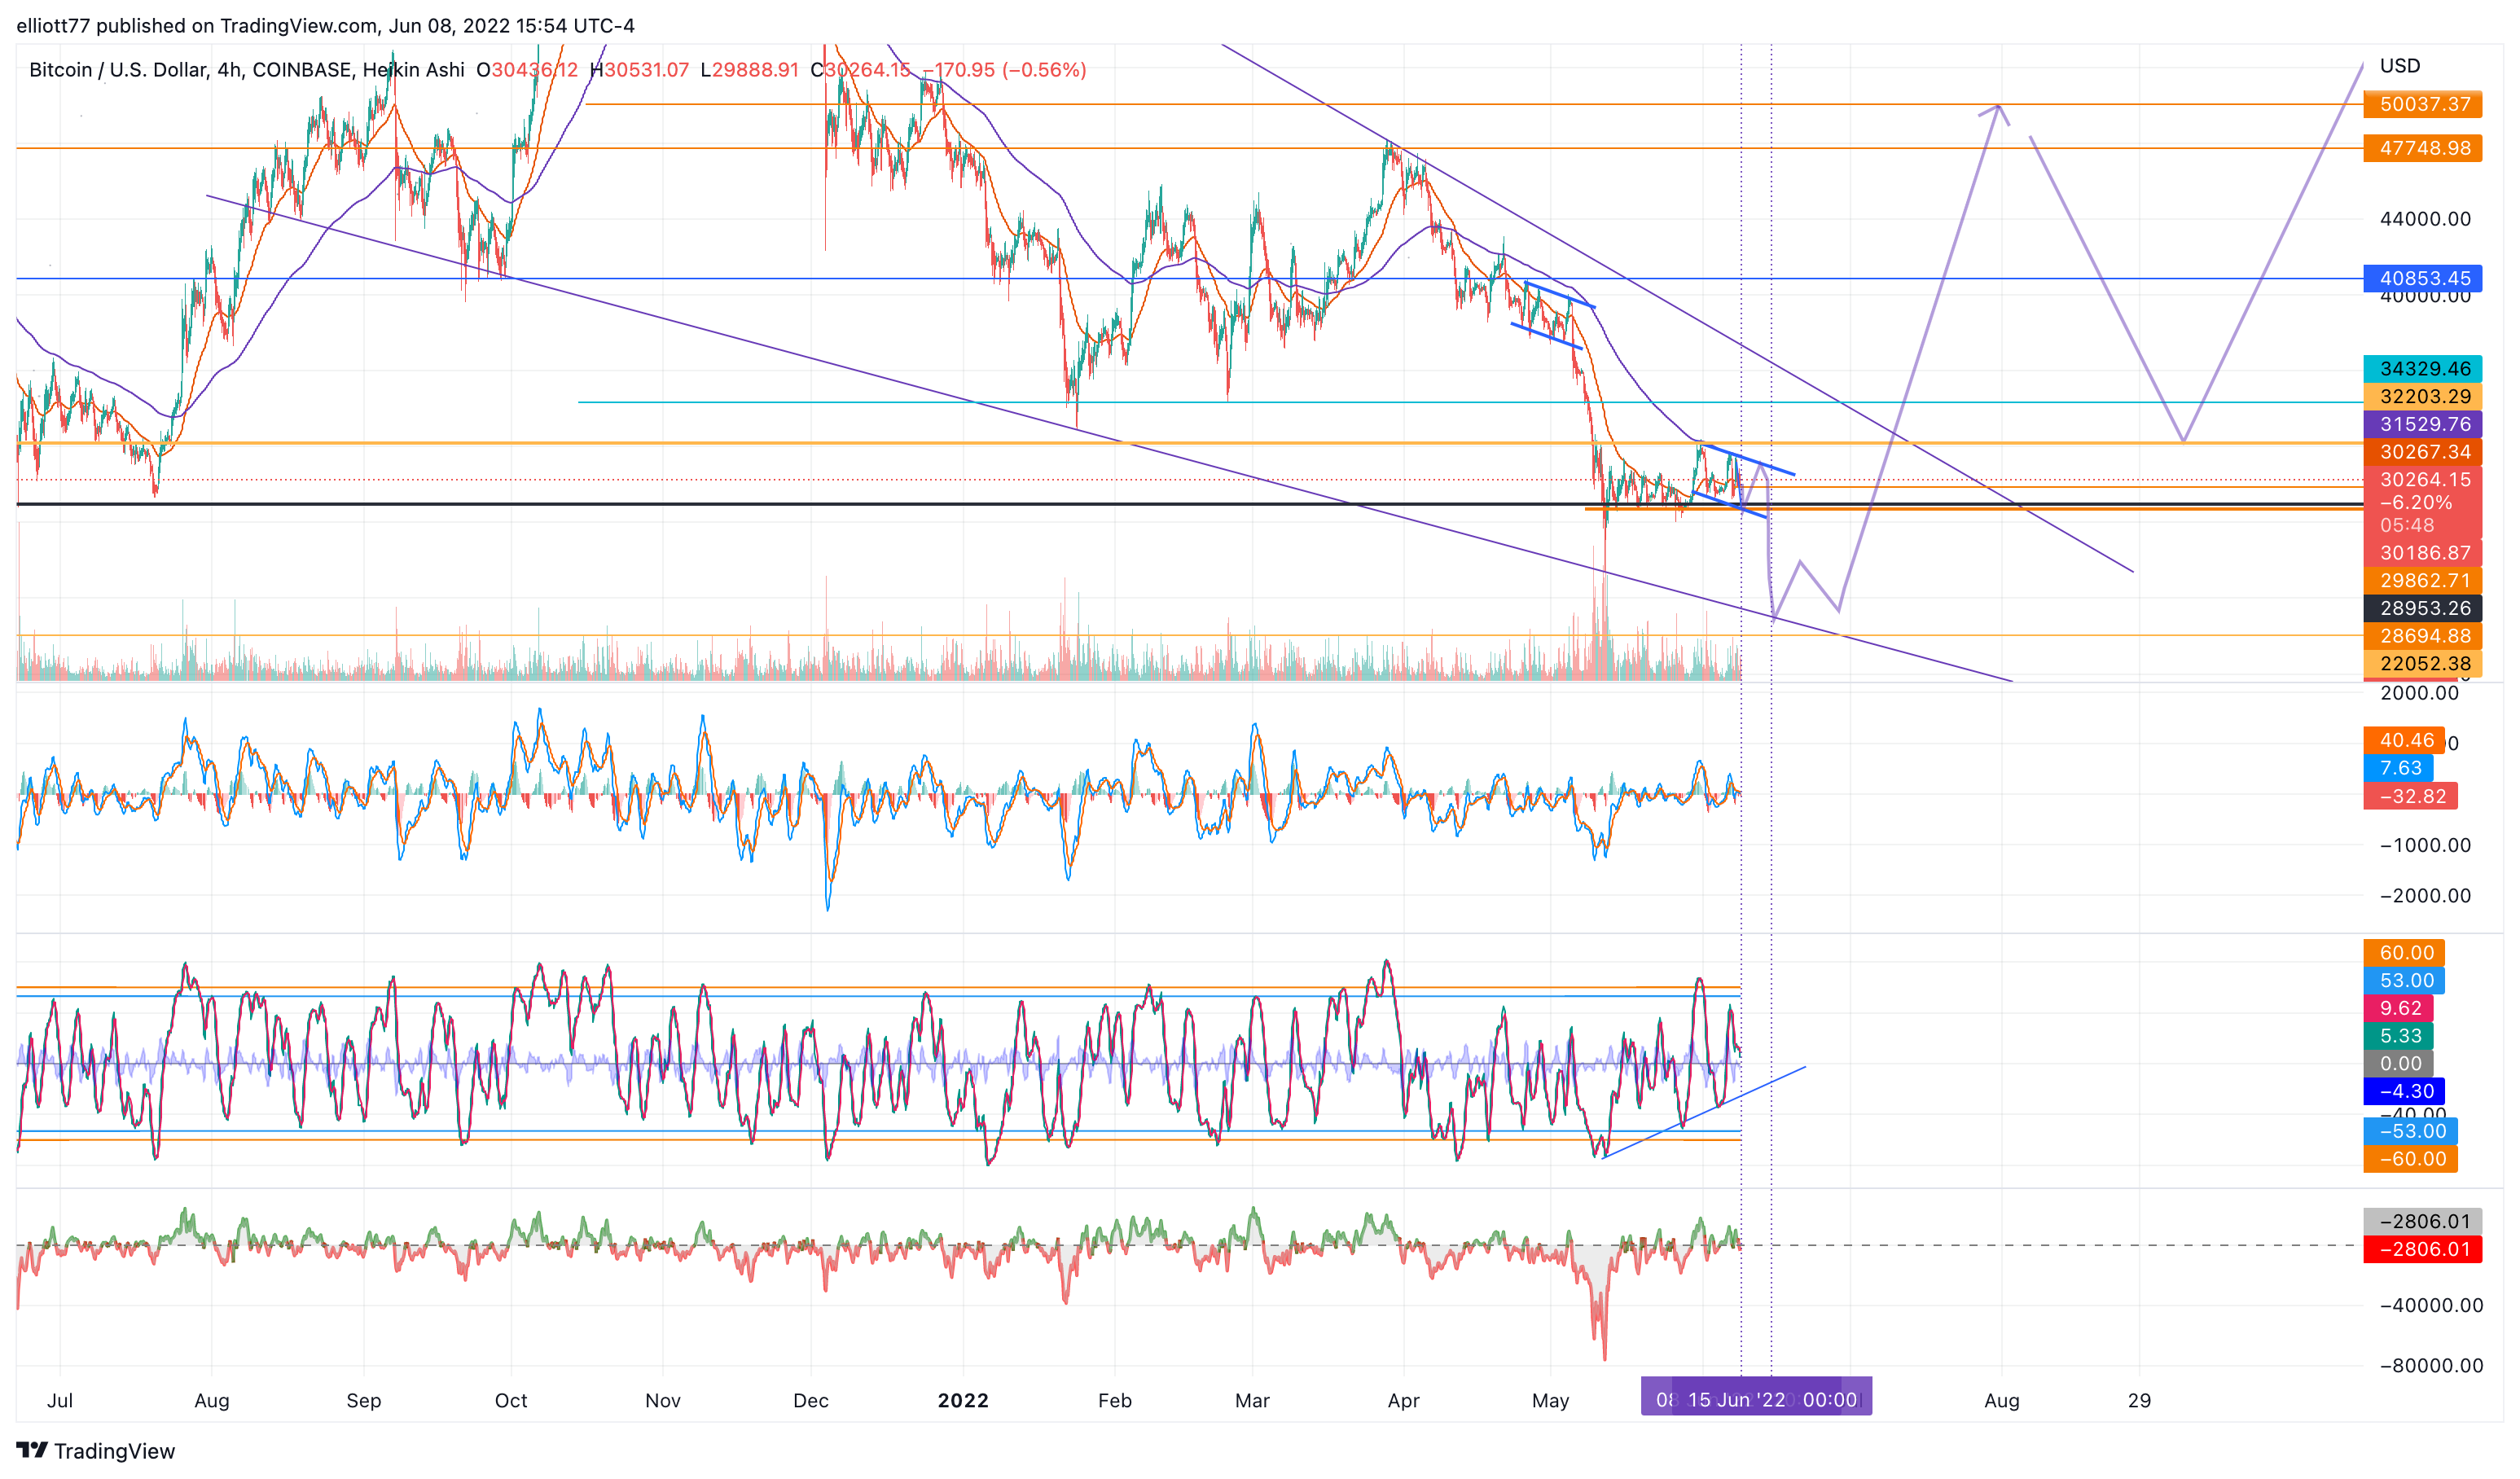The height and width of the screenshot is (1479, 2520).
Task: Click the H30531.07 high value
Action: point(640,70)
